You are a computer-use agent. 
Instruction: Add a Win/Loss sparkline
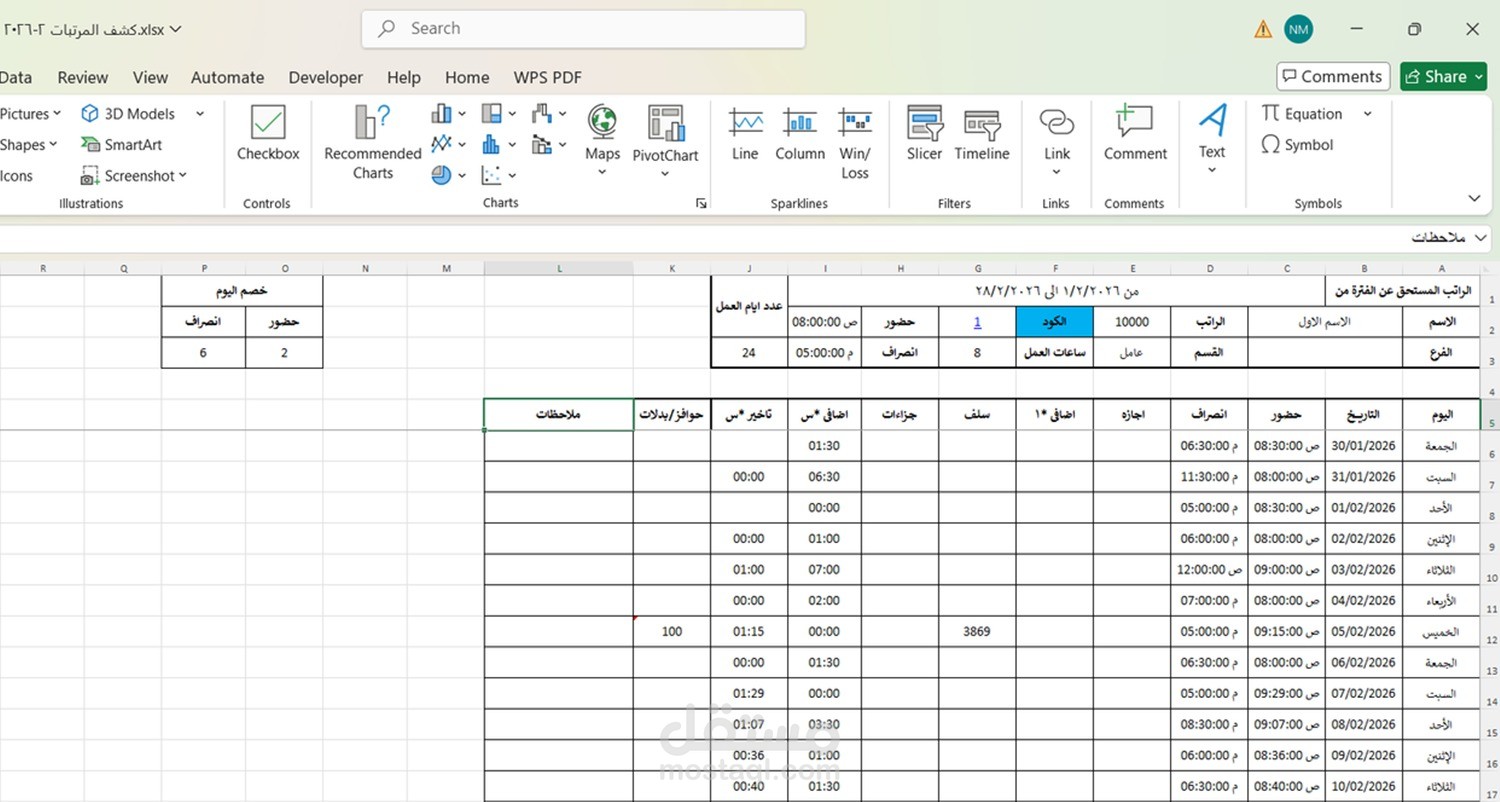coord(855,142)
